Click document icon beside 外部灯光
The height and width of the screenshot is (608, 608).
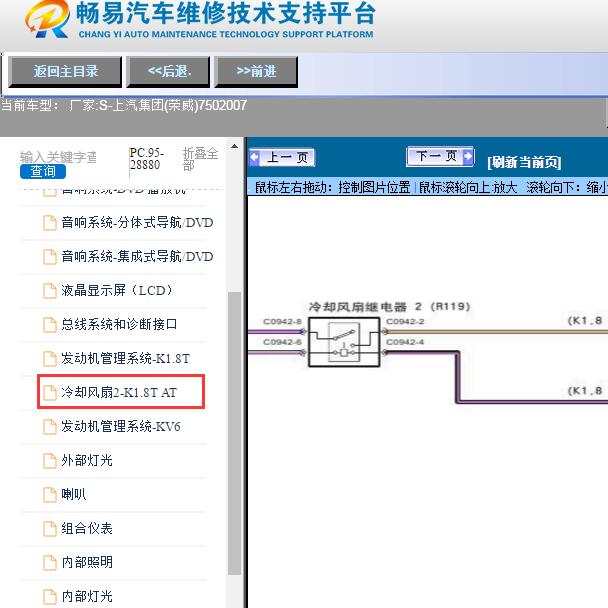click(50, 461)
